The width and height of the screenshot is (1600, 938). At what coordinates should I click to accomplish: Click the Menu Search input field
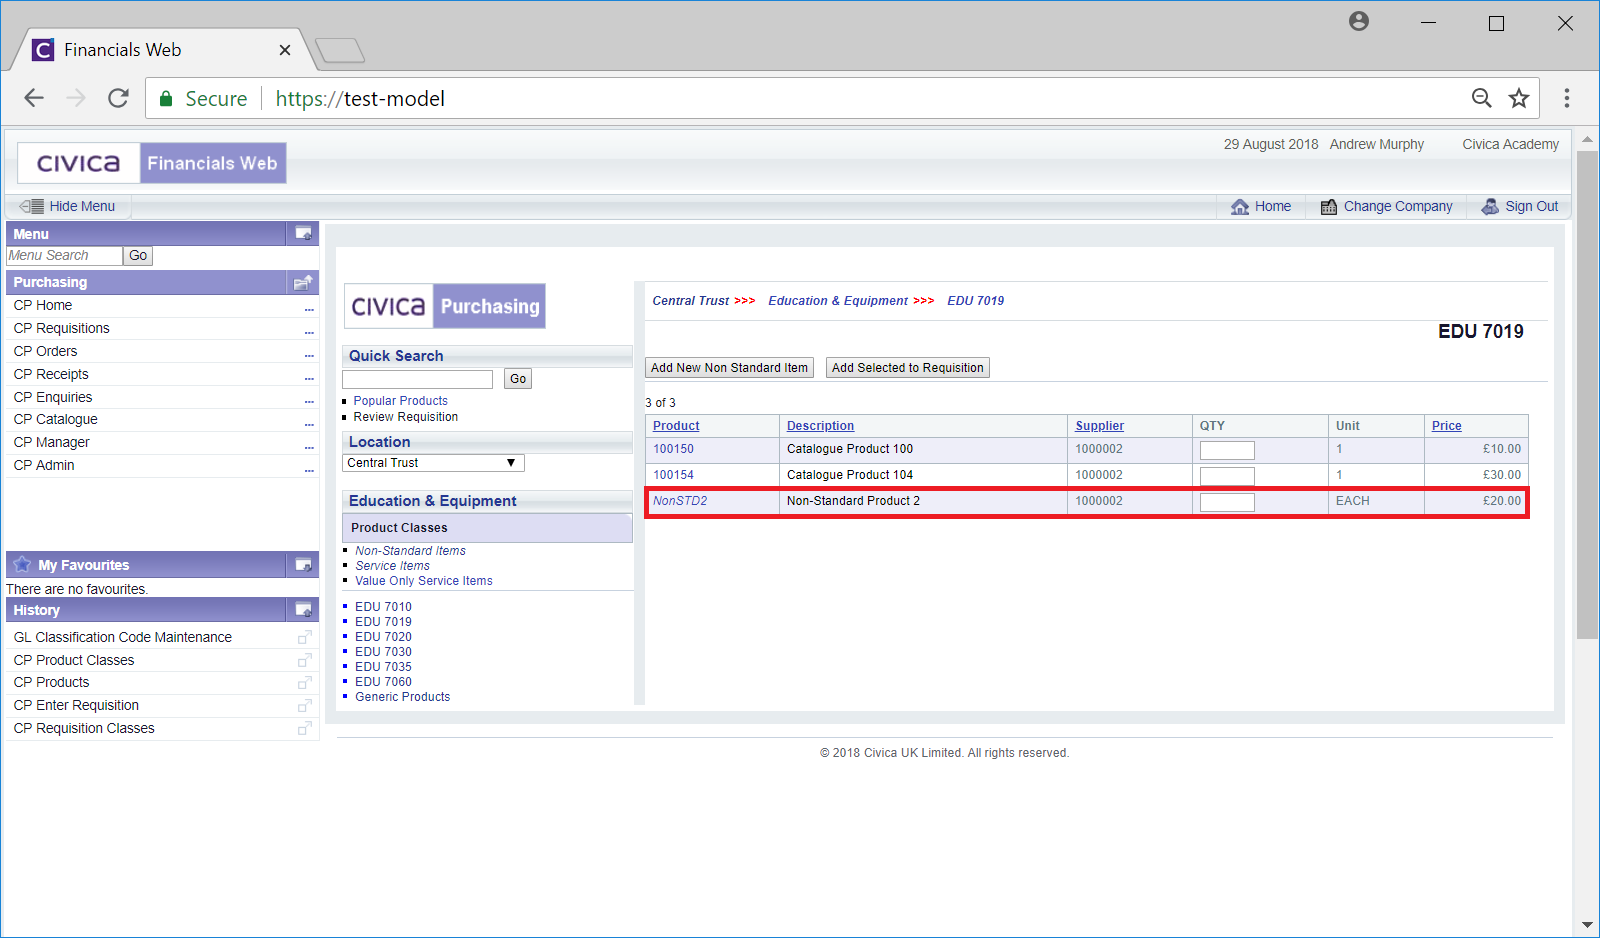coord(64,256)
